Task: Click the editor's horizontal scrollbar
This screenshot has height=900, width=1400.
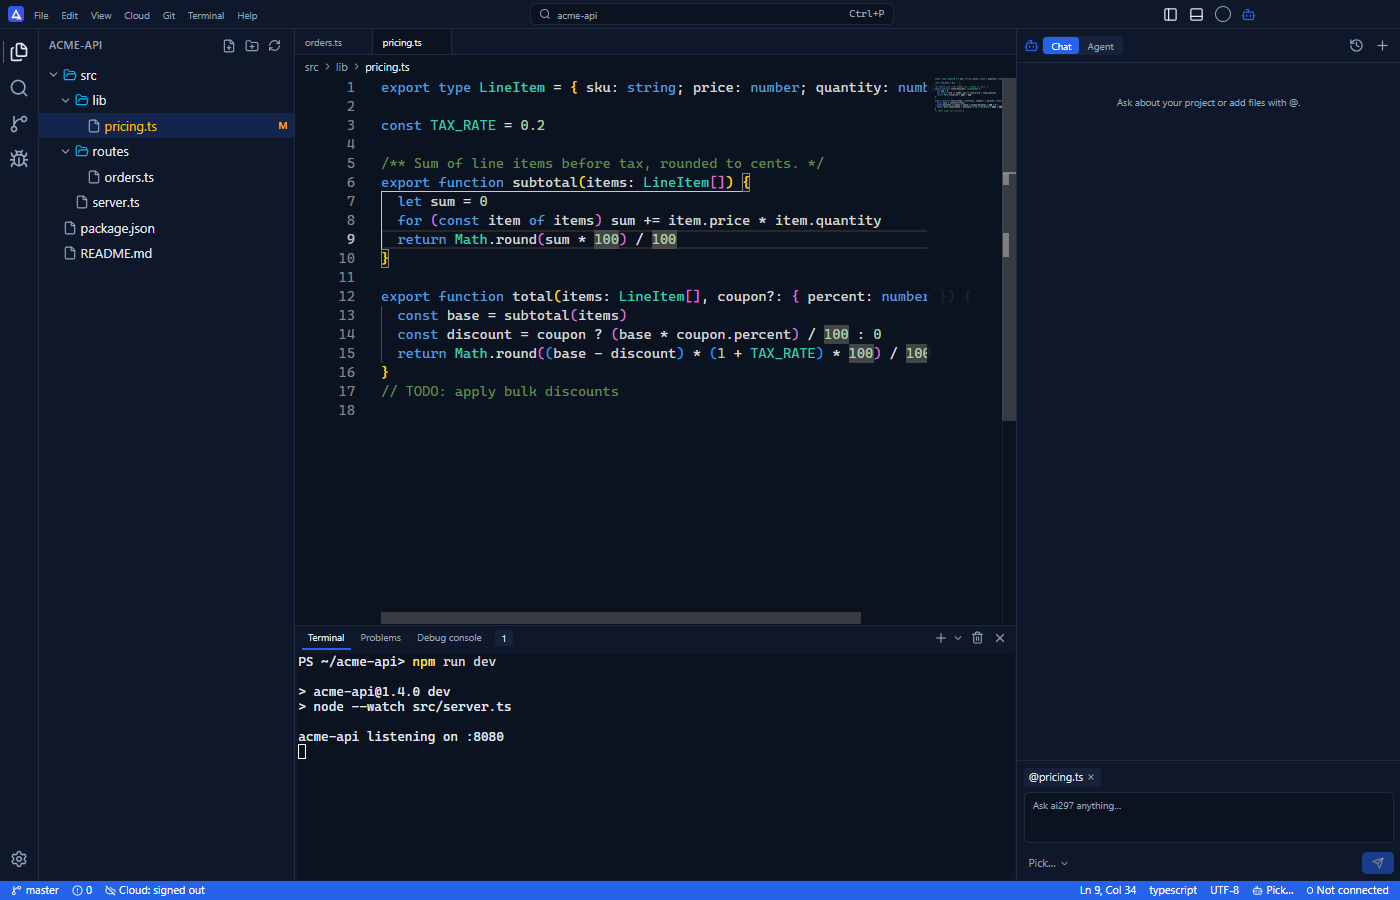Action: tap(621, 618)
